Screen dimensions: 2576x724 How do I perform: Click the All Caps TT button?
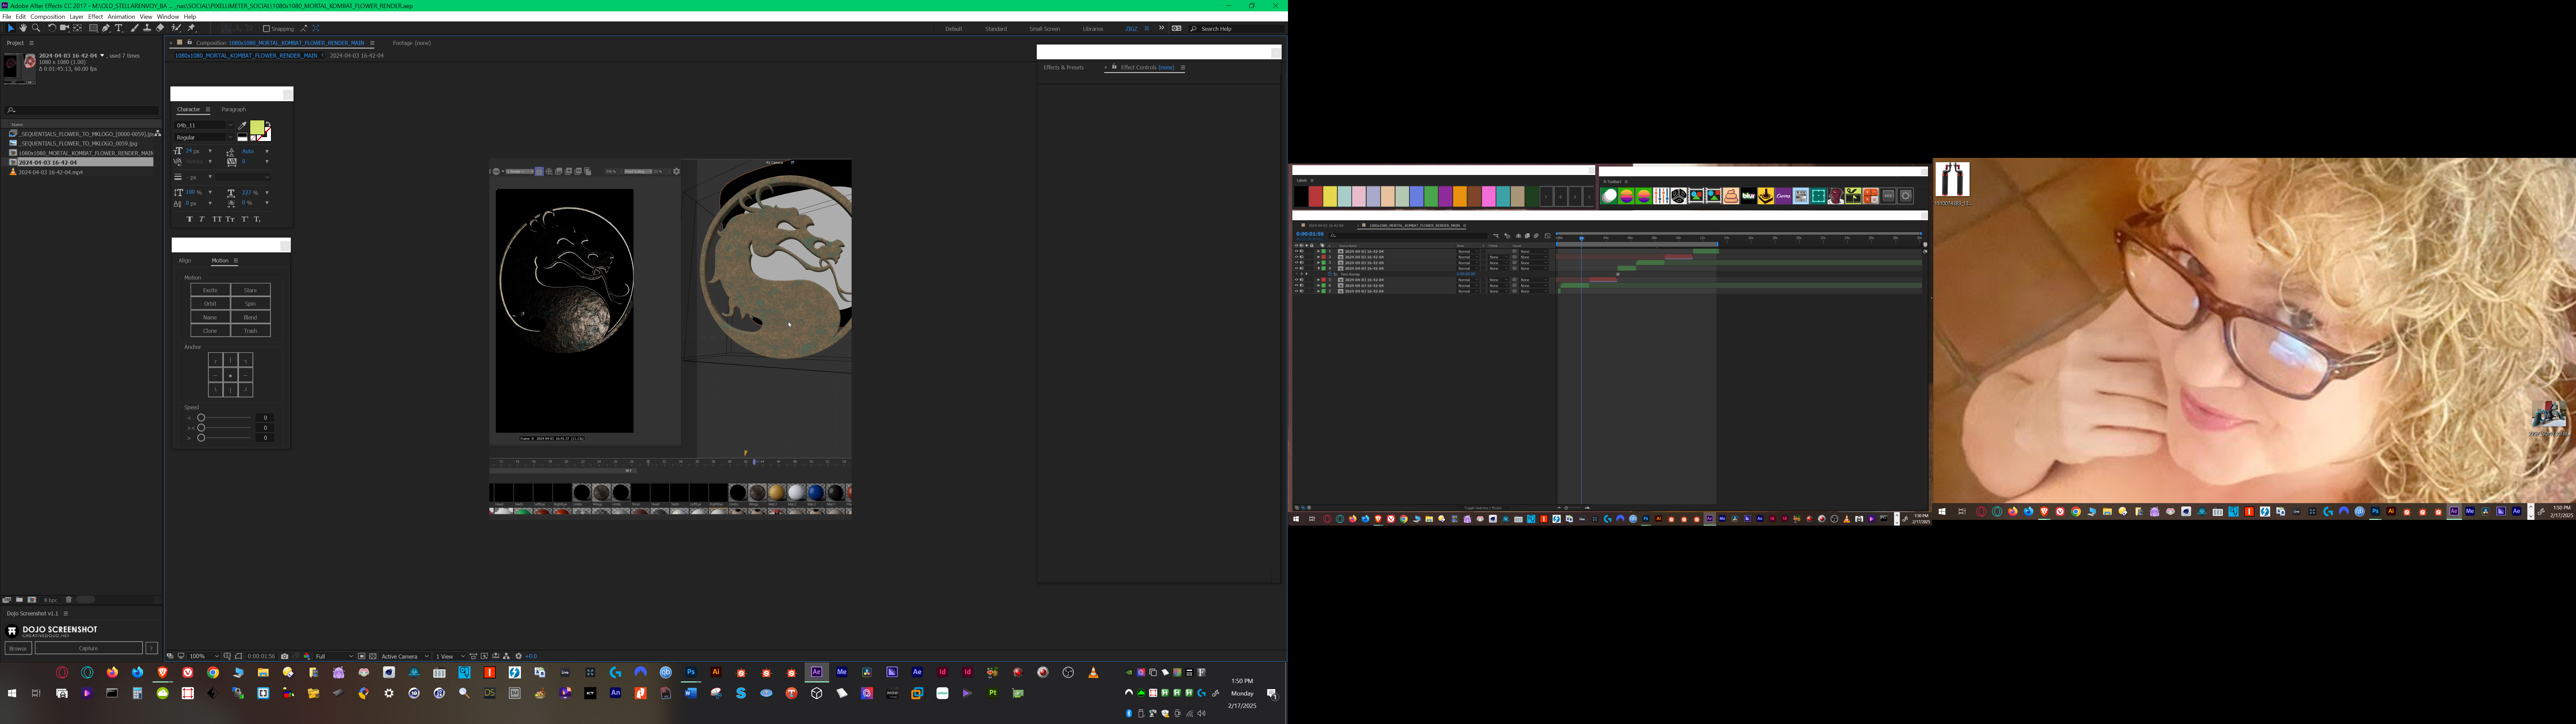[x=217, y=219]
